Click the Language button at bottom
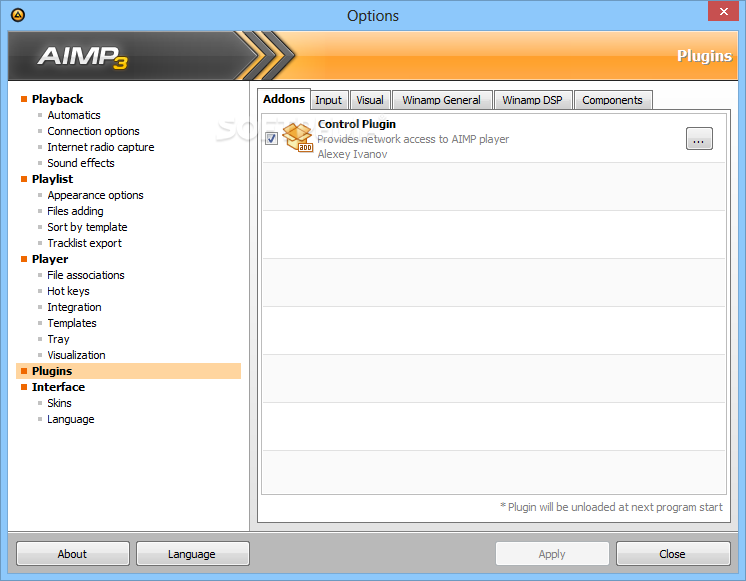Image resolution: width=746 pixels, height=581 pixels. 192,553
